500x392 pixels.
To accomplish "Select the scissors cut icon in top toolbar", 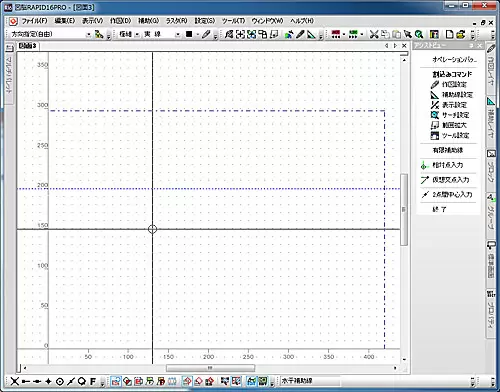I will (x=374, y=34).
